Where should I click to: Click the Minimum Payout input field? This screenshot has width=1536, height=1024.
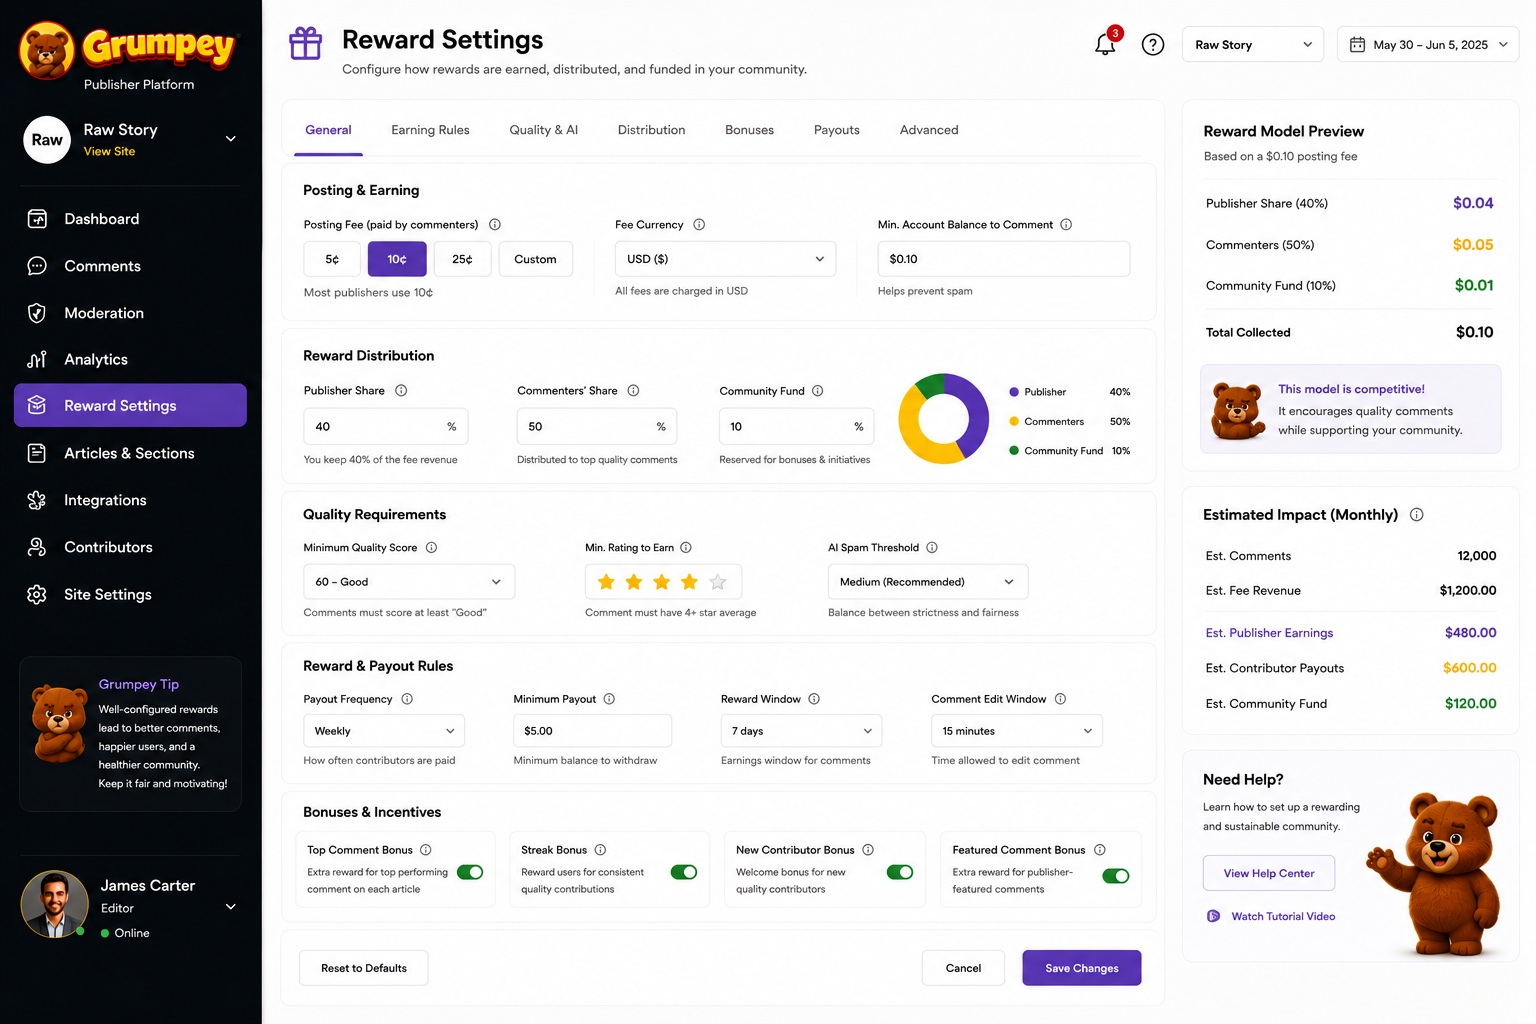592,731
